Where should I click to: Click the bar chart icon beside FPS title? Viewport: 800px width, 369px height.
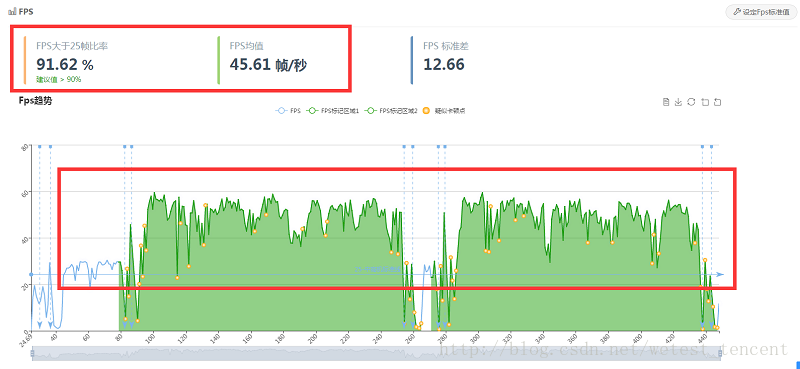pyautogui.click(x=12, y=11)
